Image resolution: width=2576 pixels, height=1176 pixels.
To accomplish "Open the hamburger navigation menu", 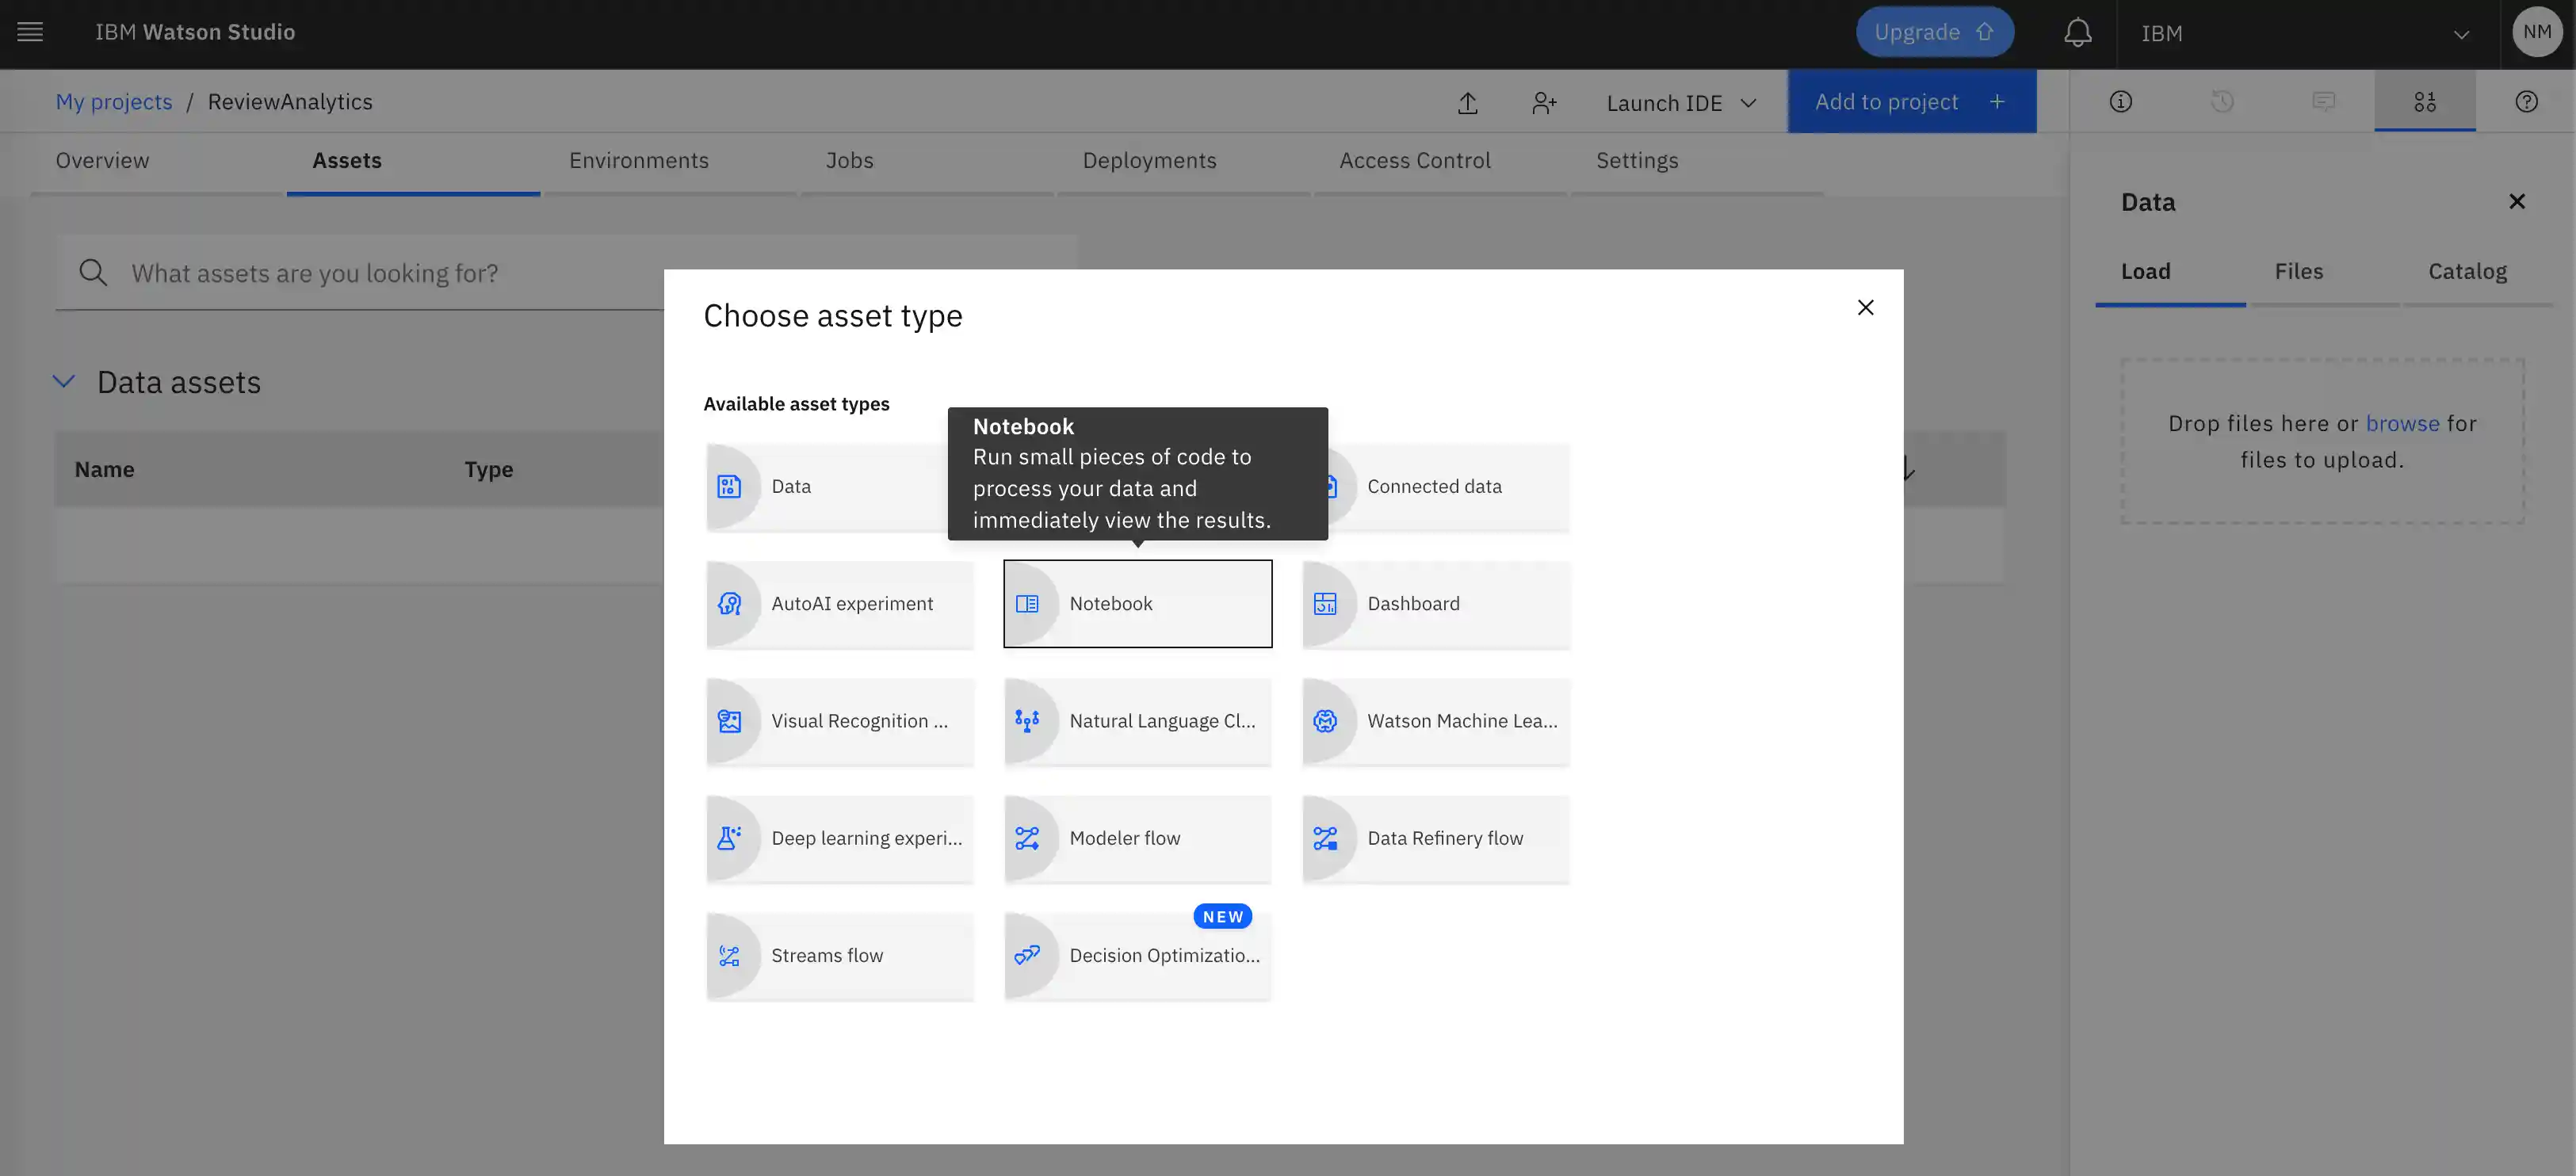I will point(30,32).
